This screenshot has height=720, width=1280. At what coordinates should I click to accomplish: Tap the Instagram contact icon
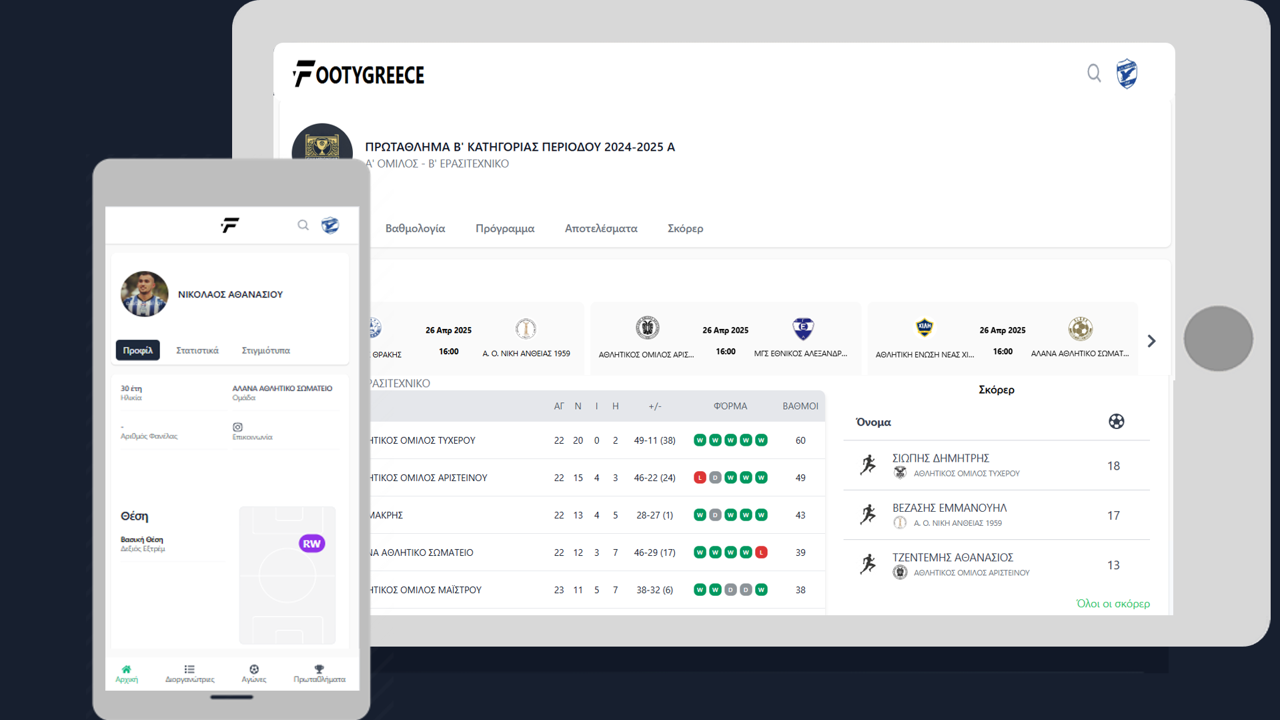[x=238, y=427]
